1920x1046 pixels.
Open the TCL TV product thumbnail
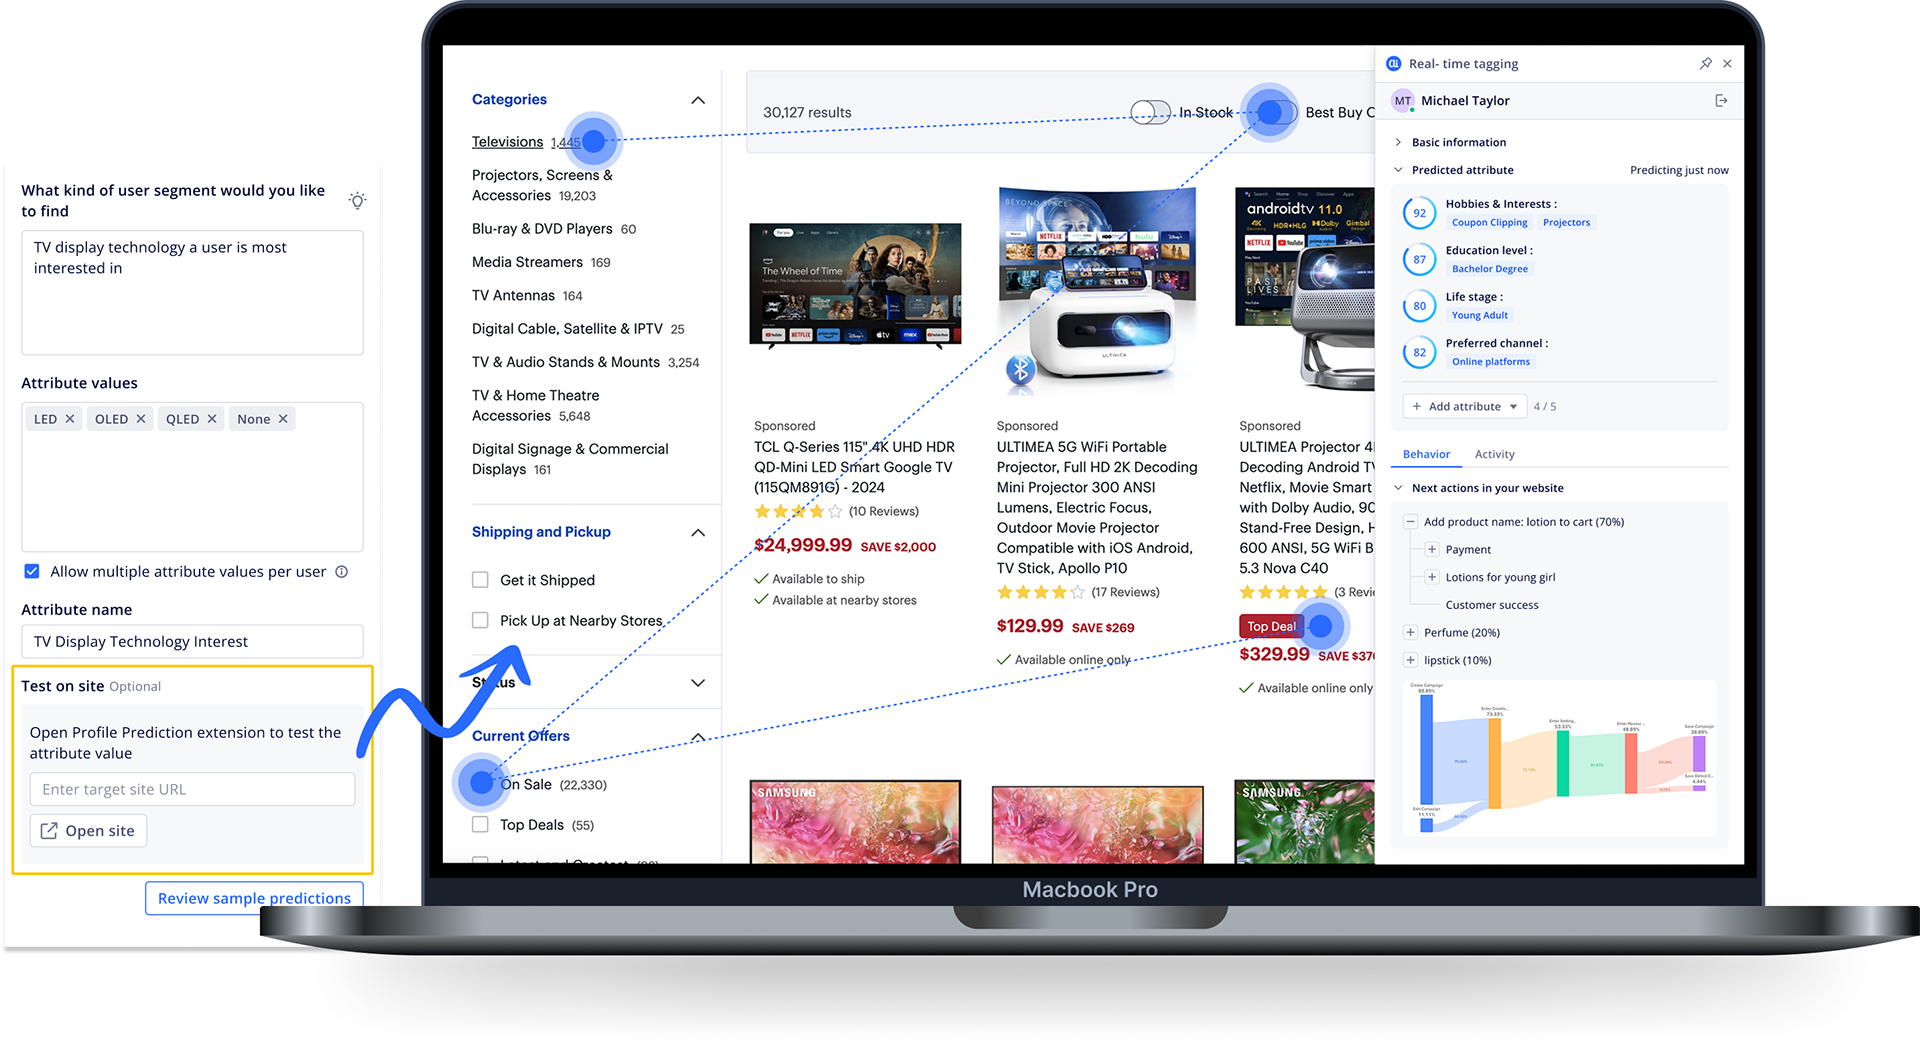[x=855, y=286]
